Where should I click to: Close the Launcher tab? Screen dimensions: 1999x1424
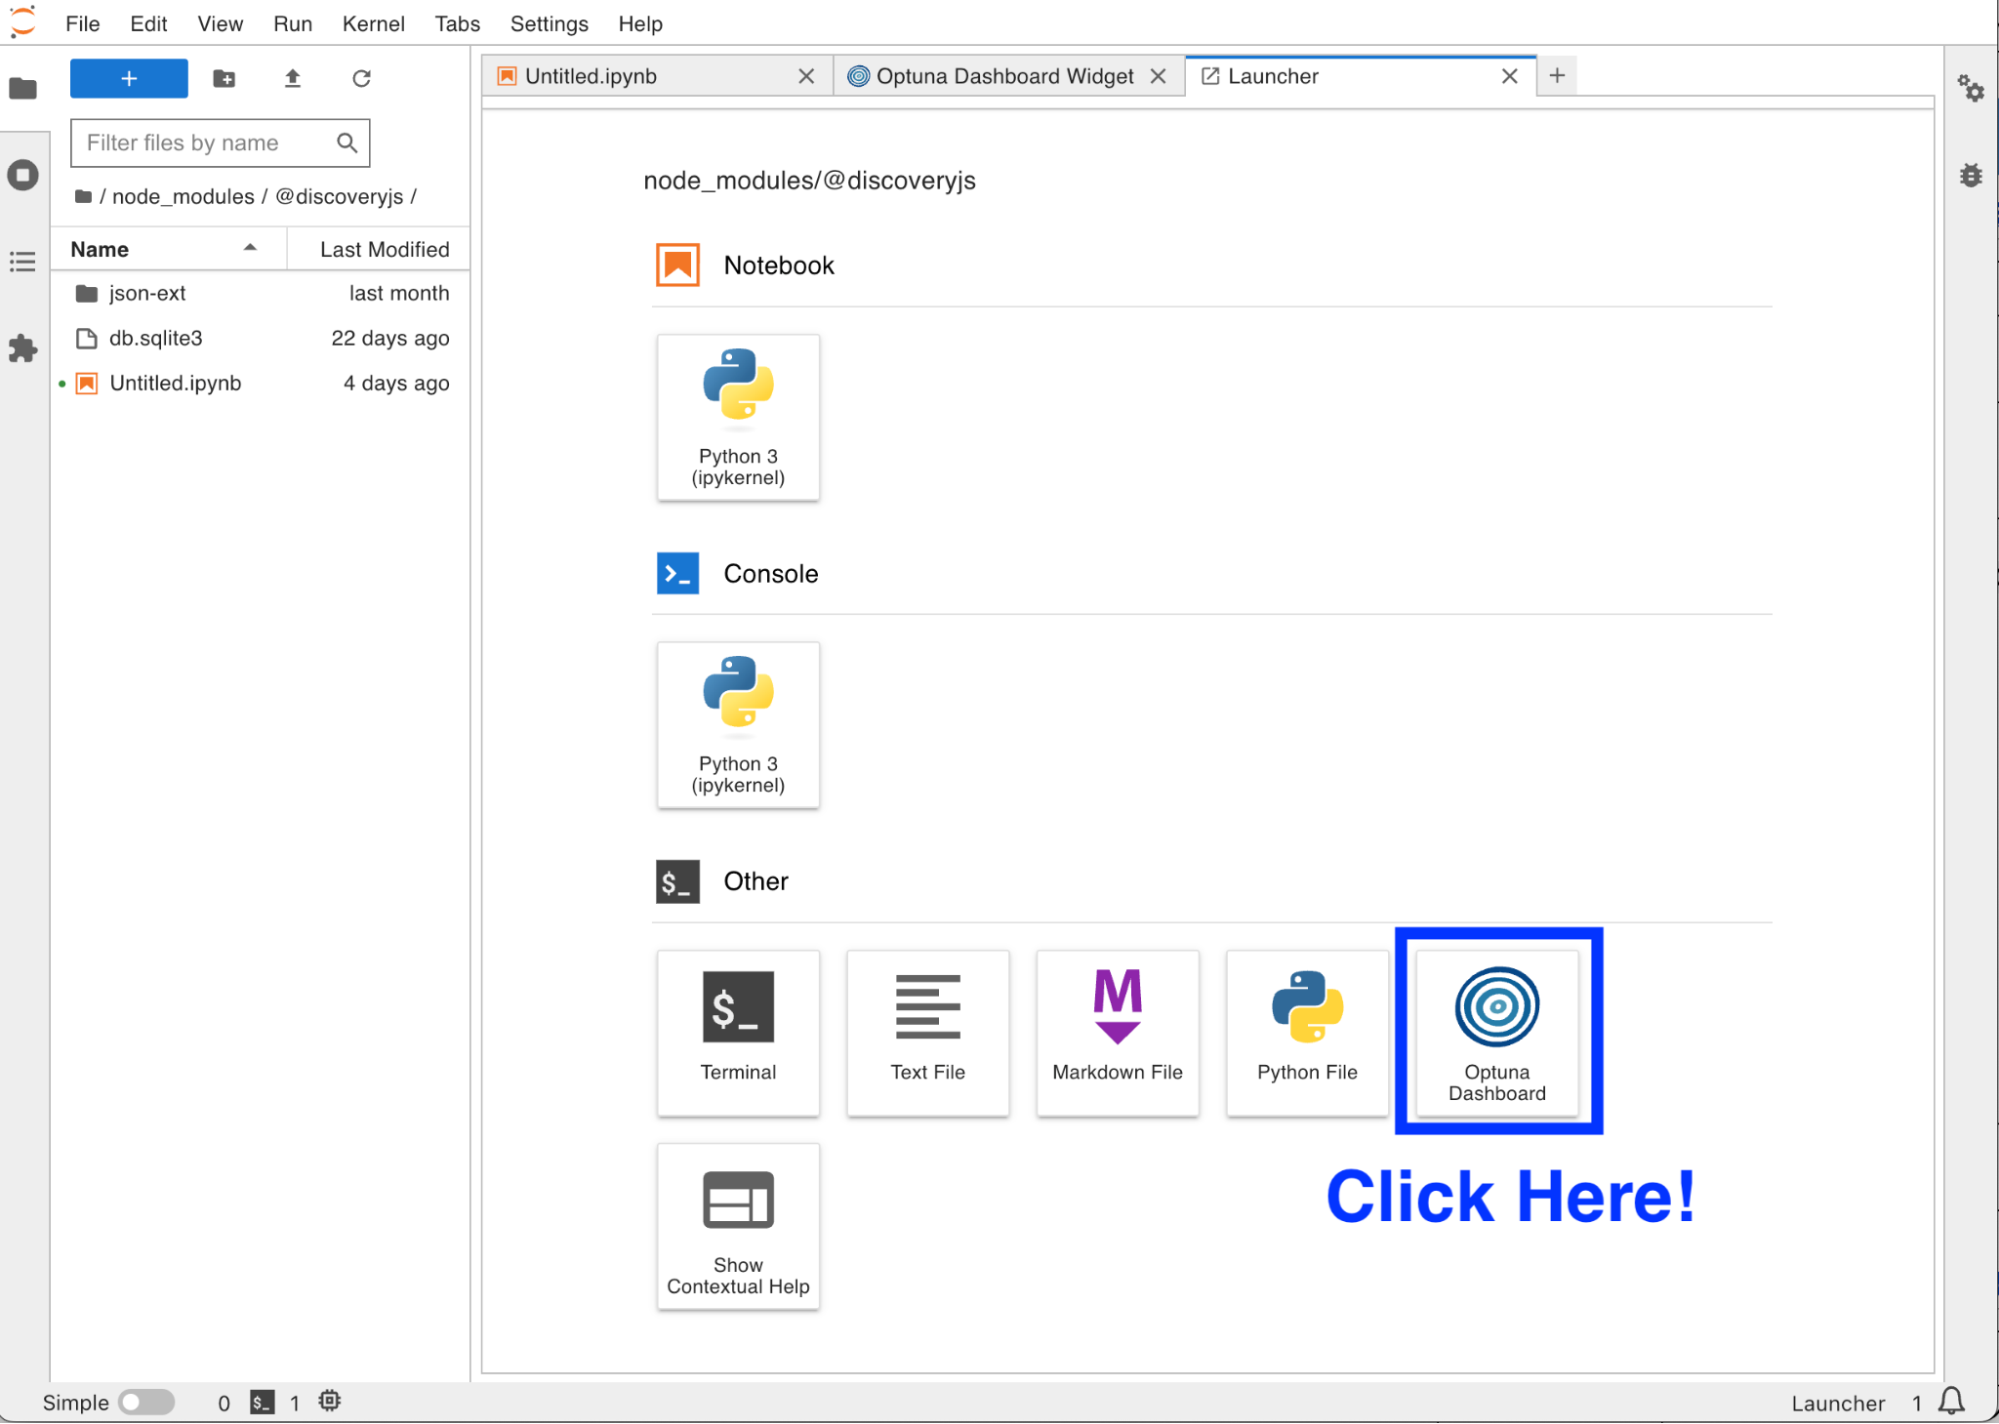click(1510, 76)
